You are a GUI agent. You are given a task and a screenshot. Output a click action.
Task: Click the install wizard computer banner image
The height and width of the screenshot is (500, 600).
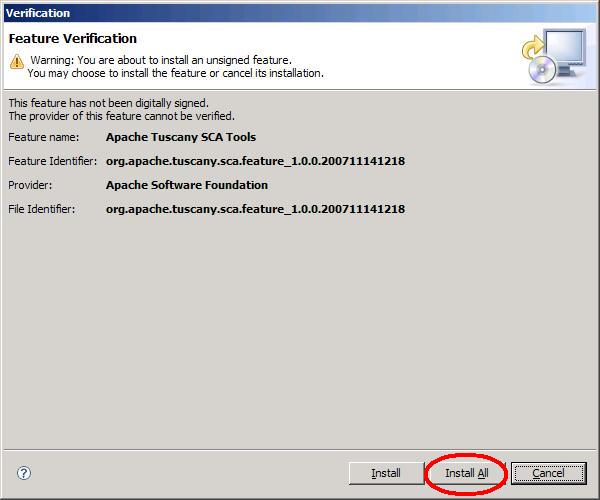point(554,56)
